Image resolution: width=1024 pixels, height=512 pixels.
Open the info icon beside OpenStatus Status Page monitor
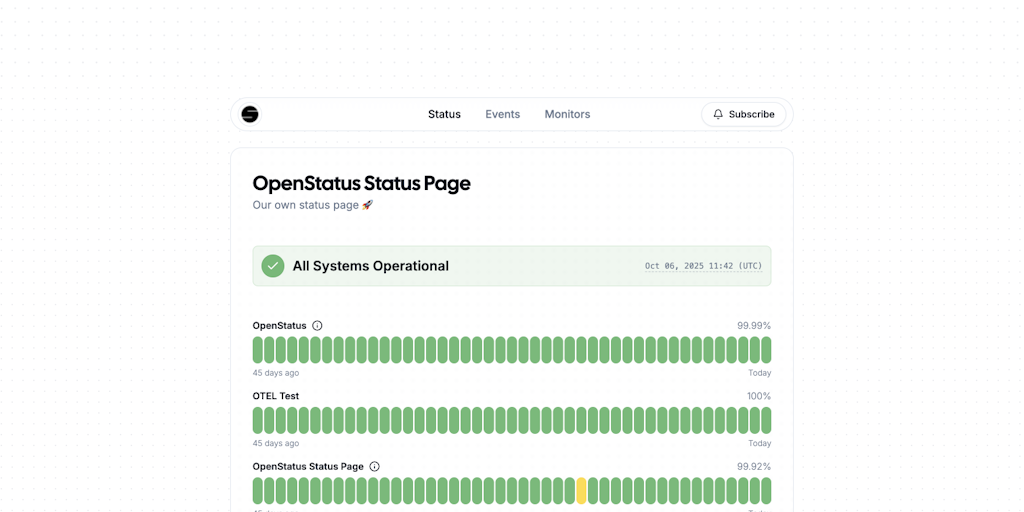tap(375, 467)
